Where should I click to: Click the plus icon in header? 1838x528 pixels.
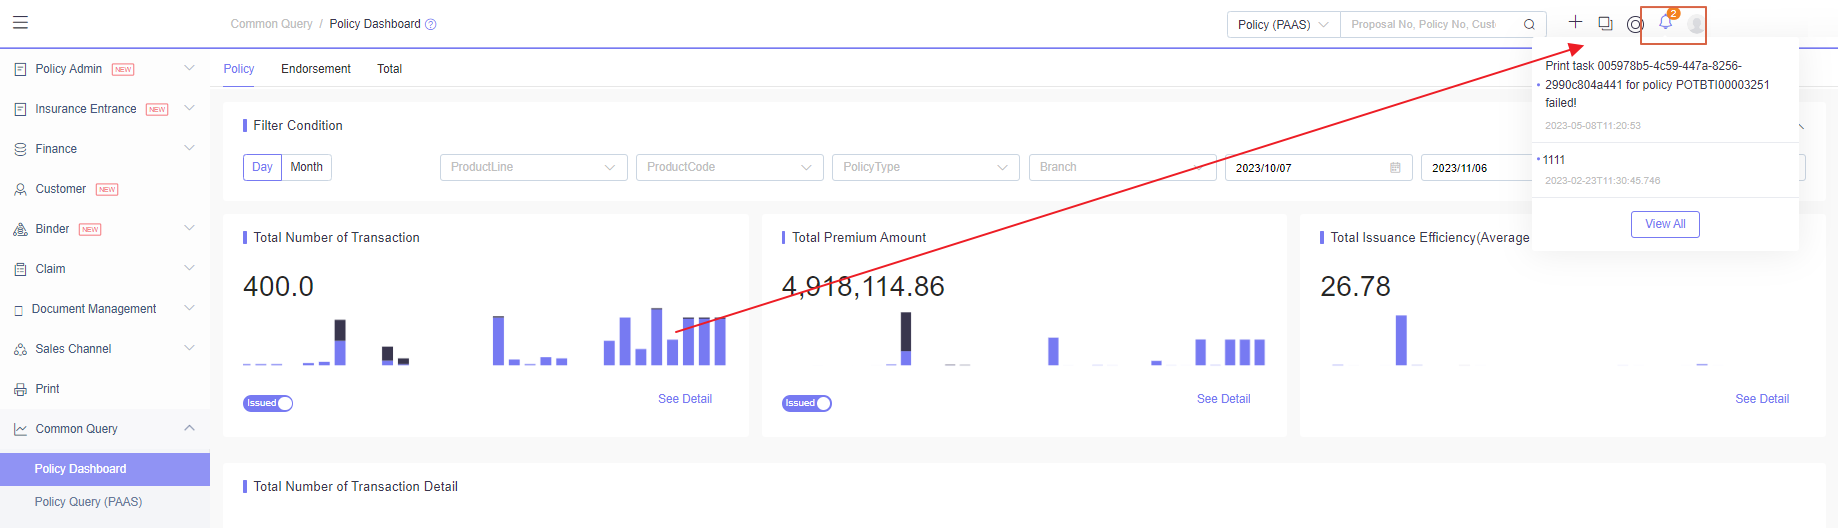coord(1575,22)
